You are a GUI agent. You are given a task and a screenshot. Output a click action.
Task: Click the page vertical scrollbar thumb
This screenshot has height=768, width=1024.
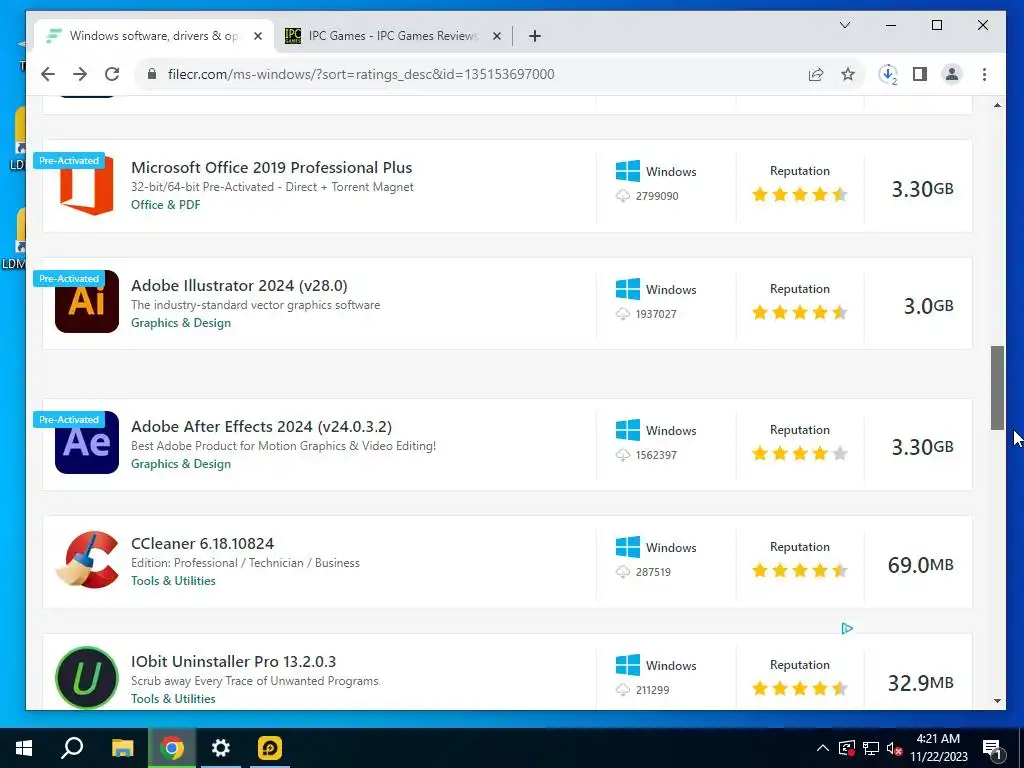point(997,387)
